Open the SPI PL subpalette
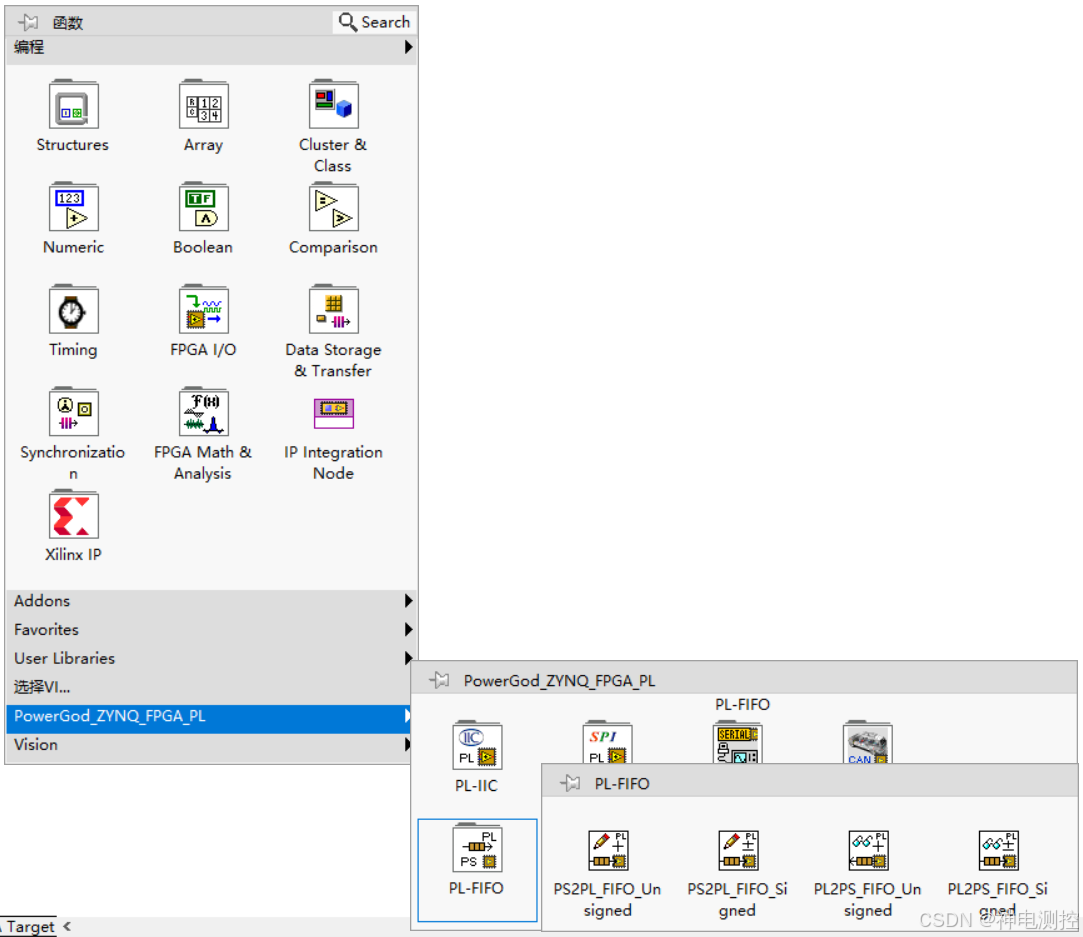 [607, 743]
